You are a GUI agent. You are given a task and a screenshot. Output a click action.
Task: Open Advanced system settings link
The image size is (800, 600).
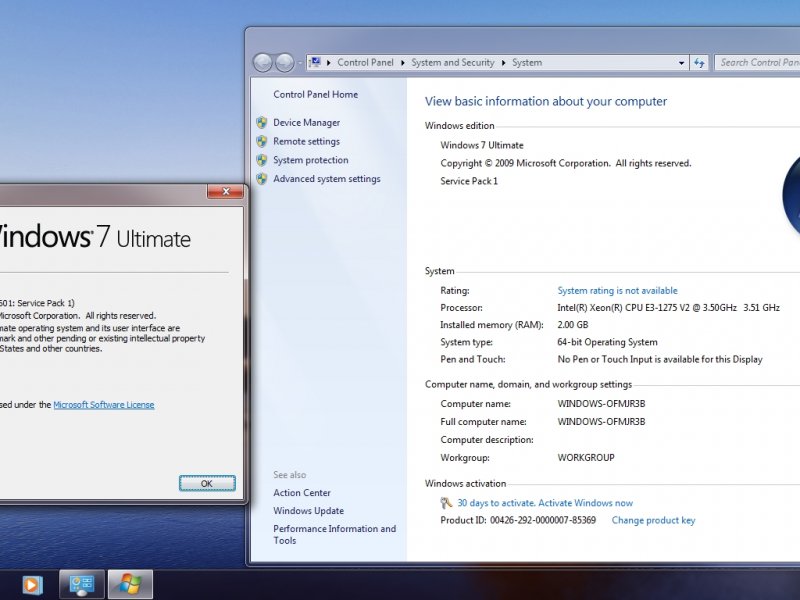pos(327,179)
